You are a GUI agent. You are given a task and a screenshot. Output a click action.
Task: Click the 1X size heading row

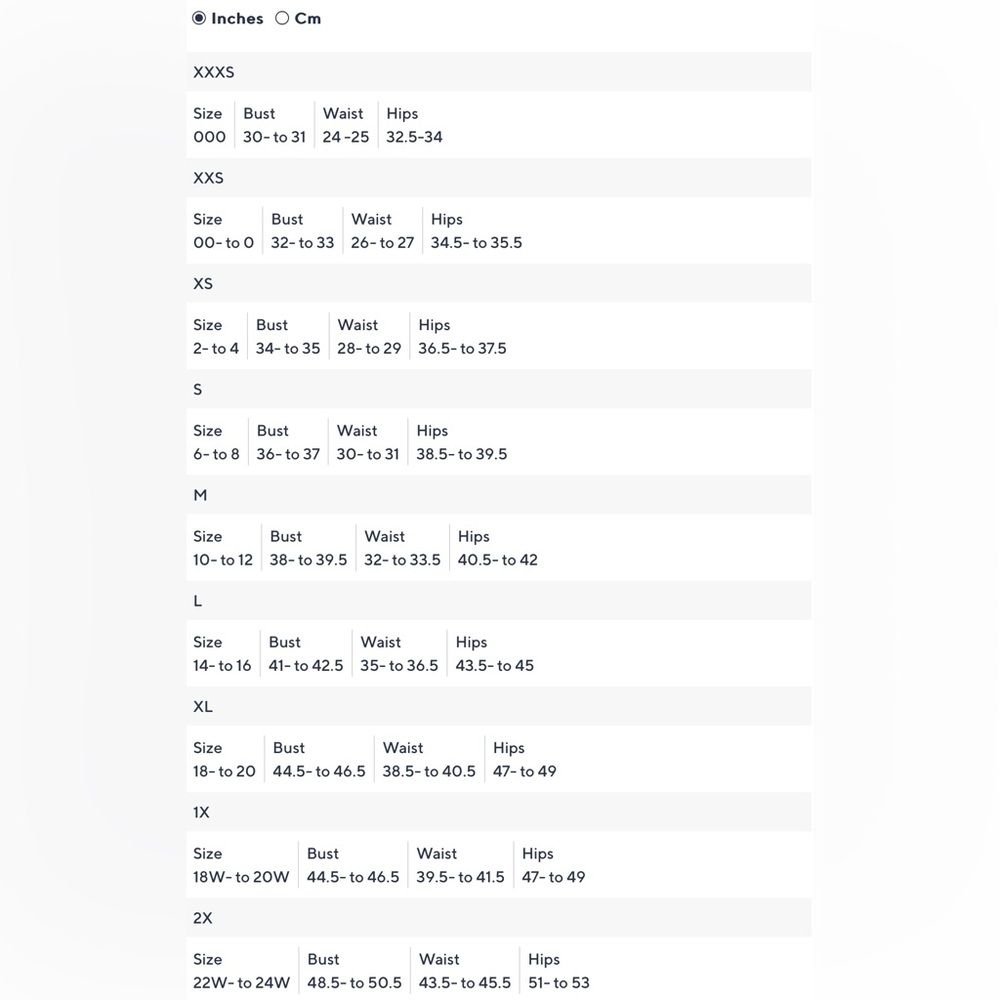click(x=499, y=813)
